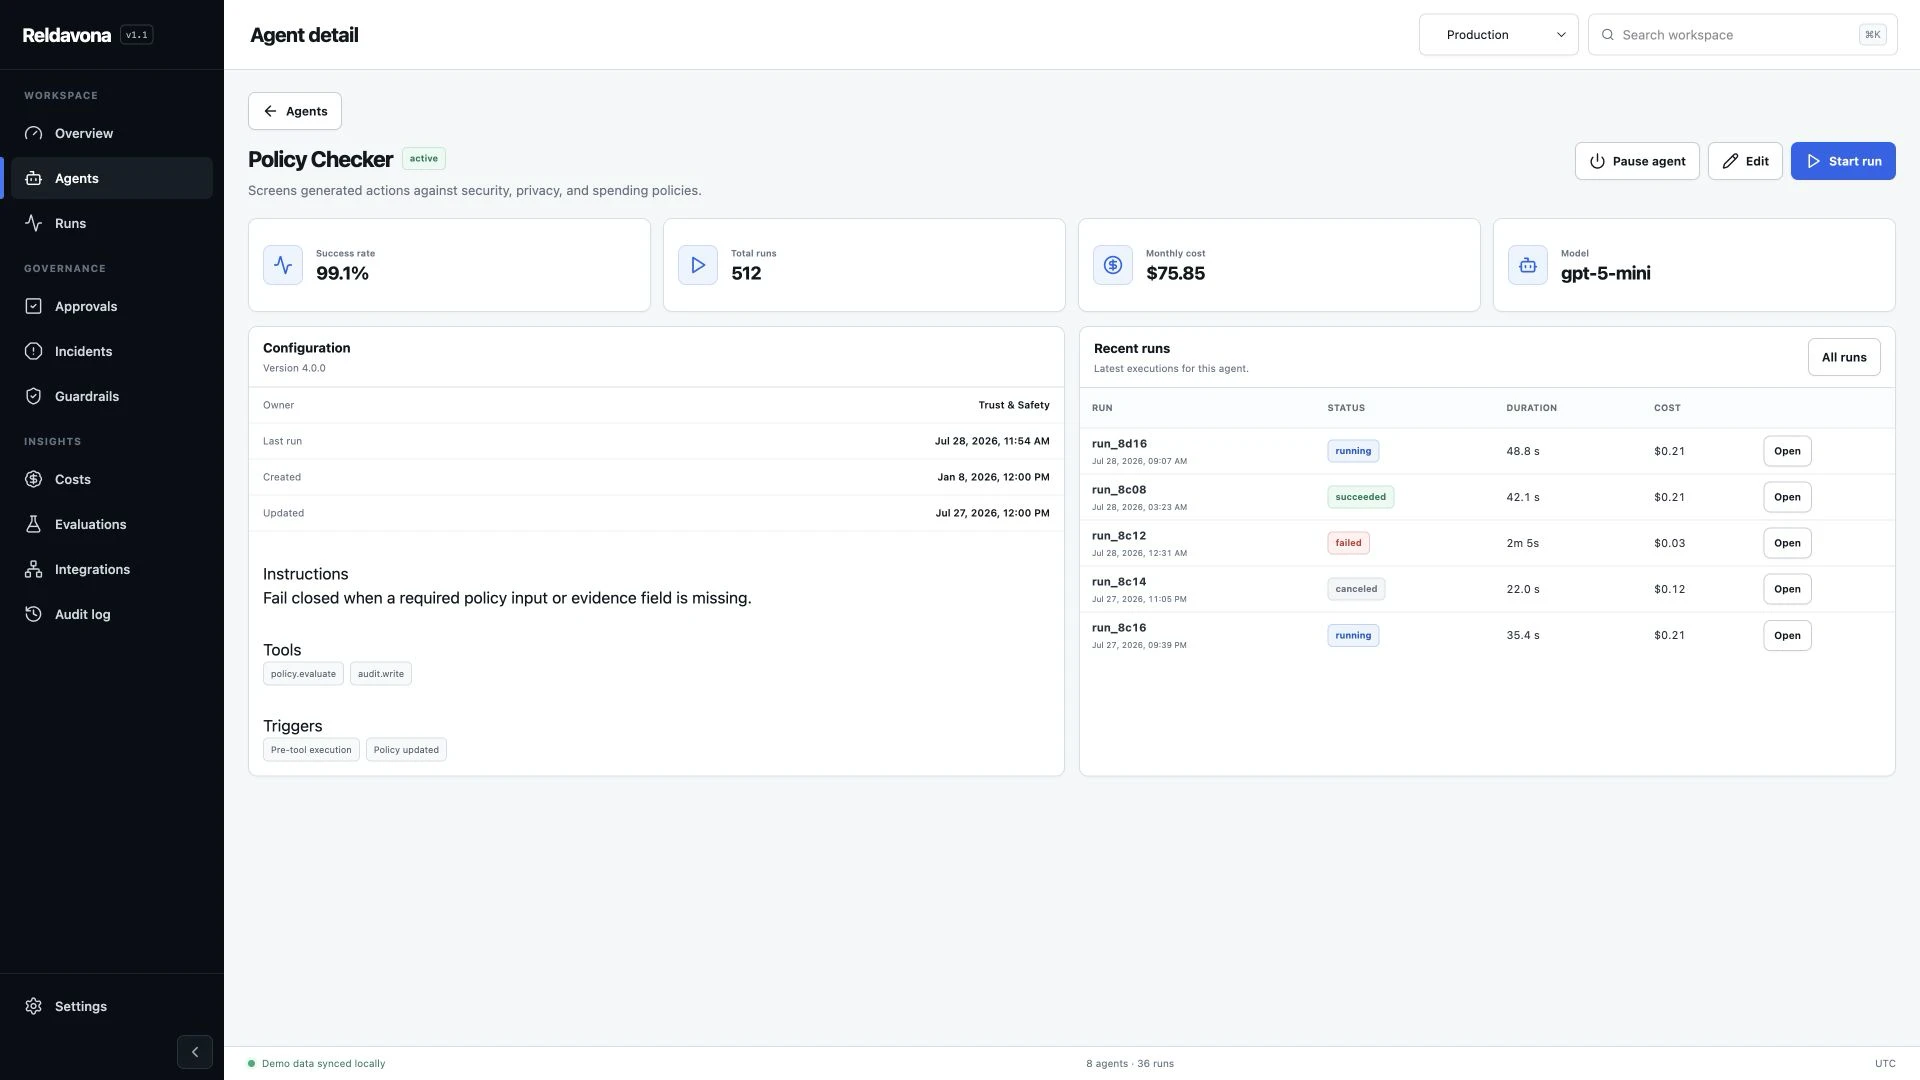Open Overview in the sidebar
This screenshot has width=1920, height=1080.
pyautogui.click(x=112, y=133)
